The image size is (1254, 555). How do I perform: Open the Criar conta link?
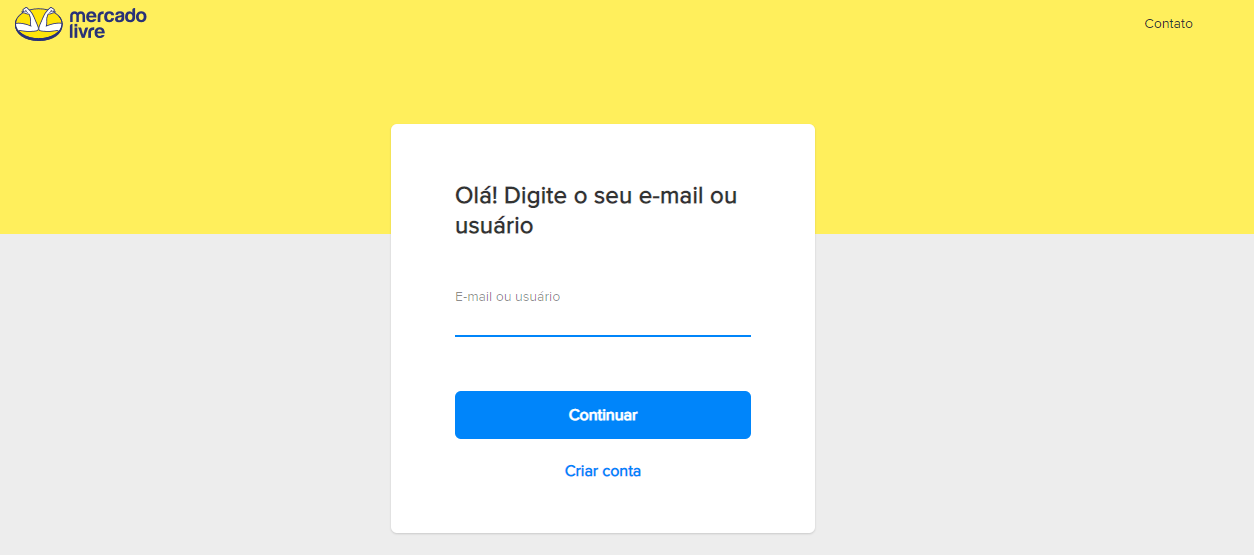tap(602, 471)
